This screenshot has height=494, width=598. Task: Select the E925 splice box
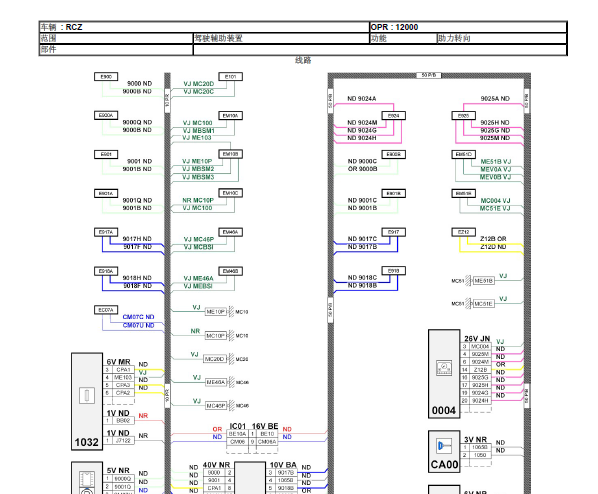pyautogui.click(x=463, y=116)
